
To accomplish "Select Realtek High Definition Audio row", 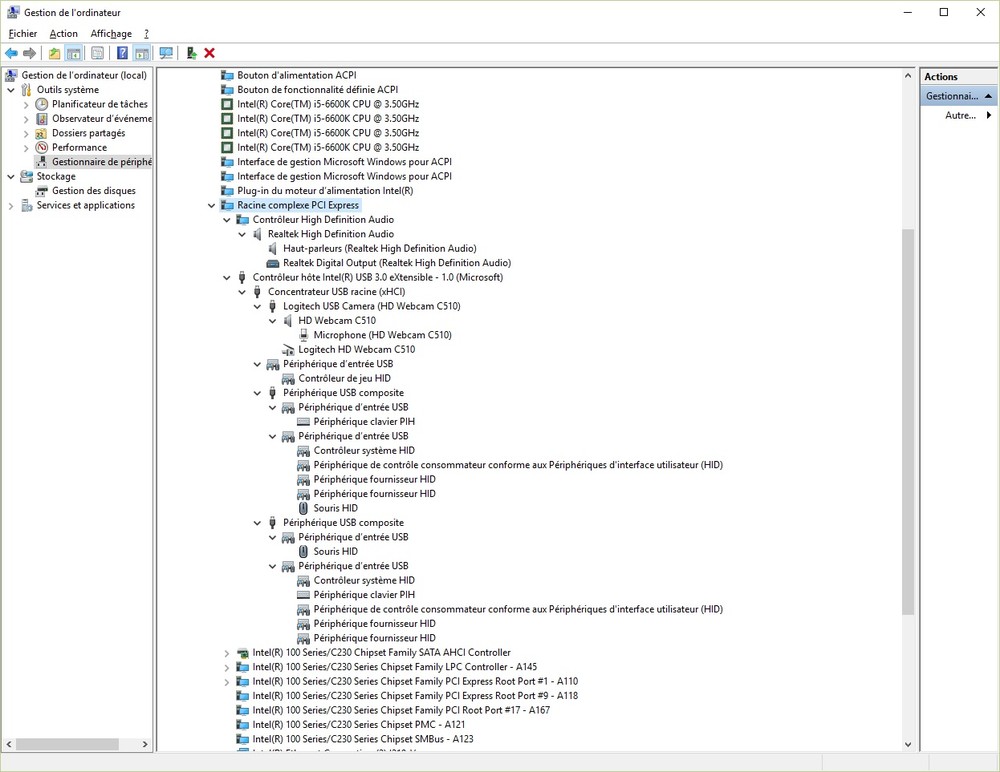I will 331,234.
